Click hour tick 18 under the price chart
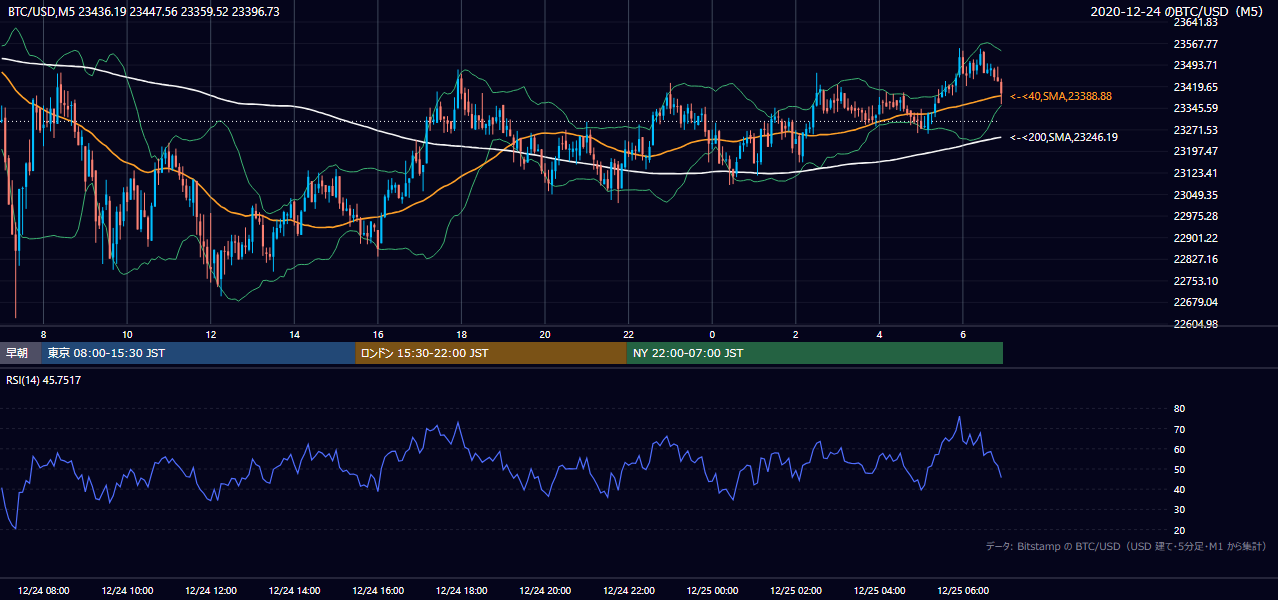The height and width of the screenshot is (600, 1278). click(x=461, y=335)
